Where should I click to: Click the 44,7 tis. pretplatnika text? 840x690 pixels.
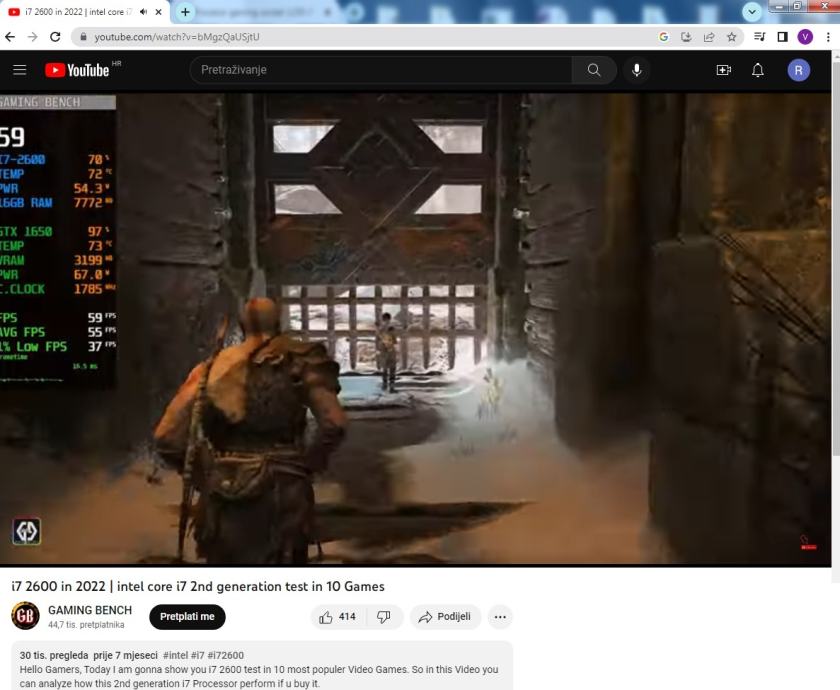coord(86,625)
